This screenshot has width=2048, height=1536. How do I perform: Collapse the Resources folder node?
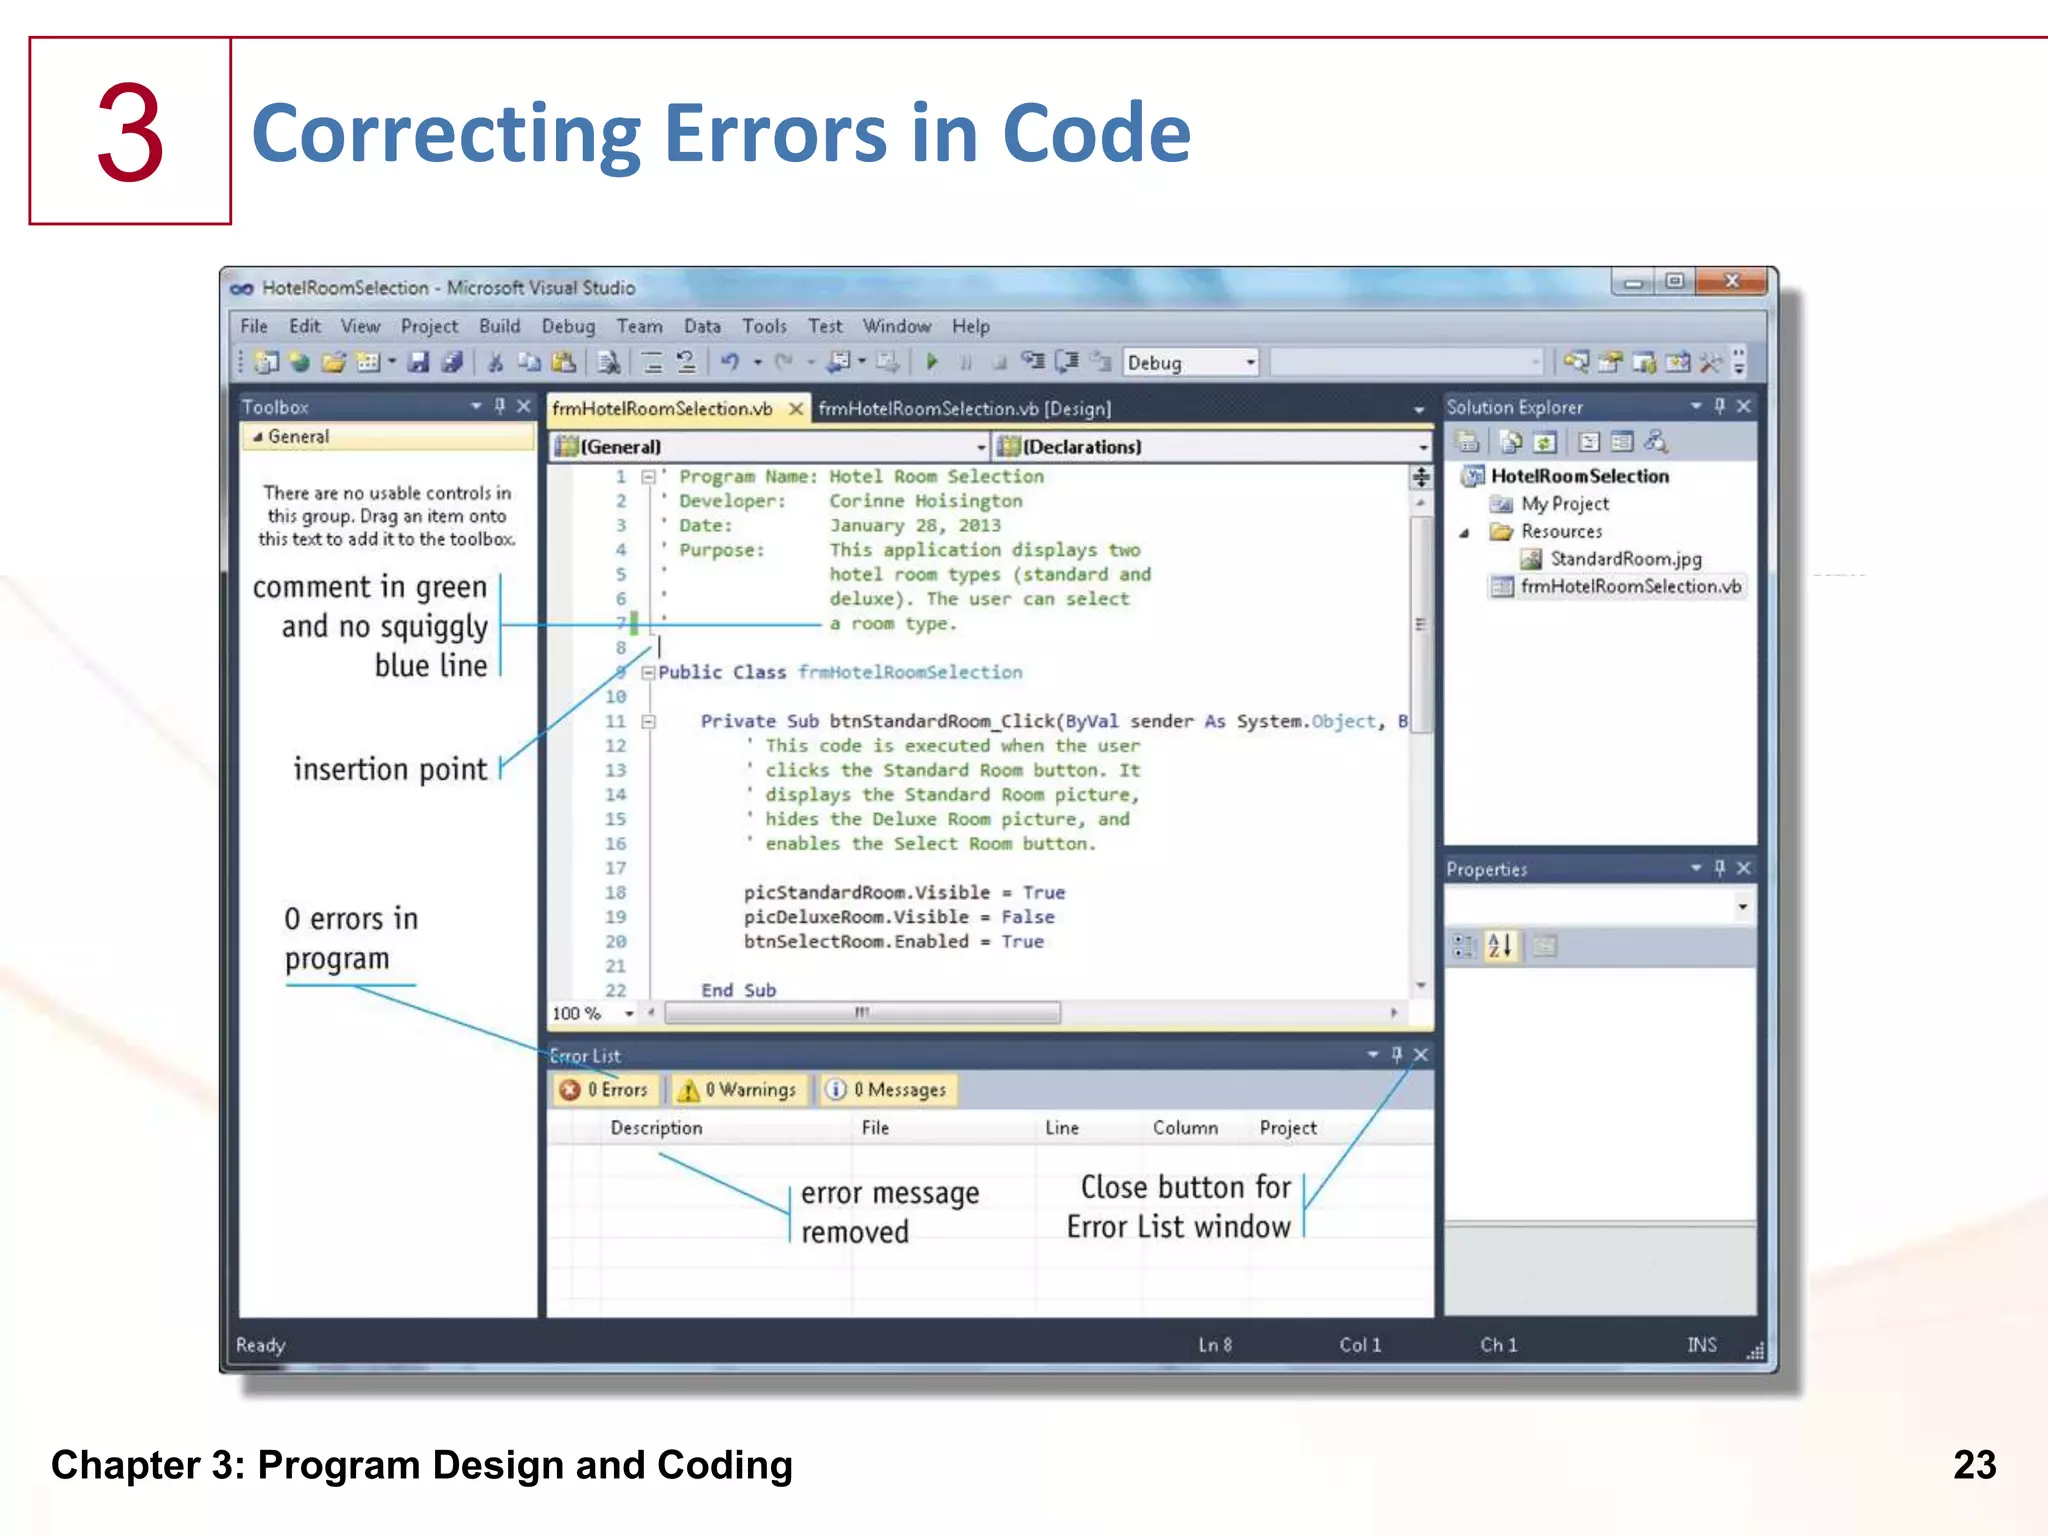tap(1464, 533)
